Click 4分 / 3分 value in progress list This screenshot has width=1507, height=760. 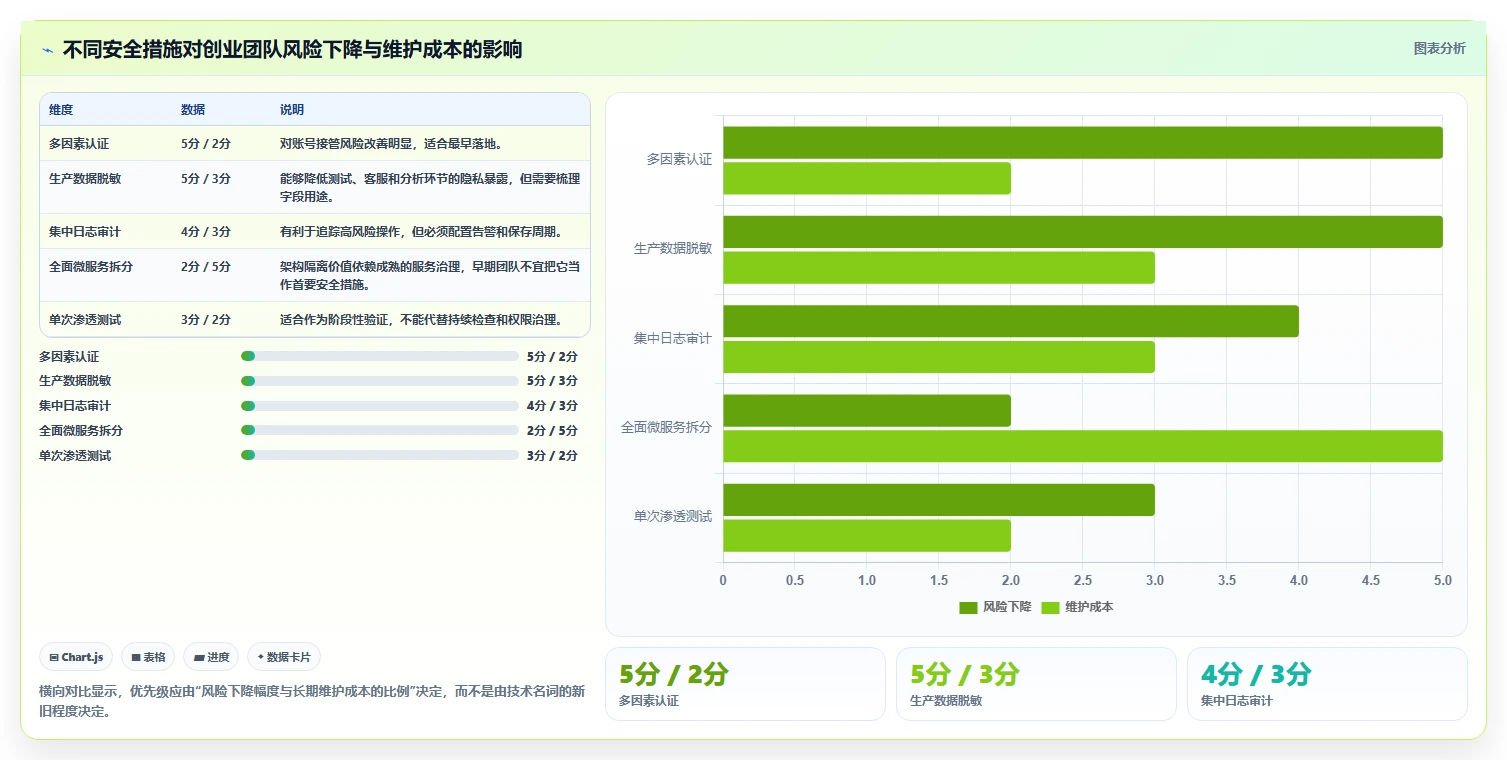(x=552, y=406)
